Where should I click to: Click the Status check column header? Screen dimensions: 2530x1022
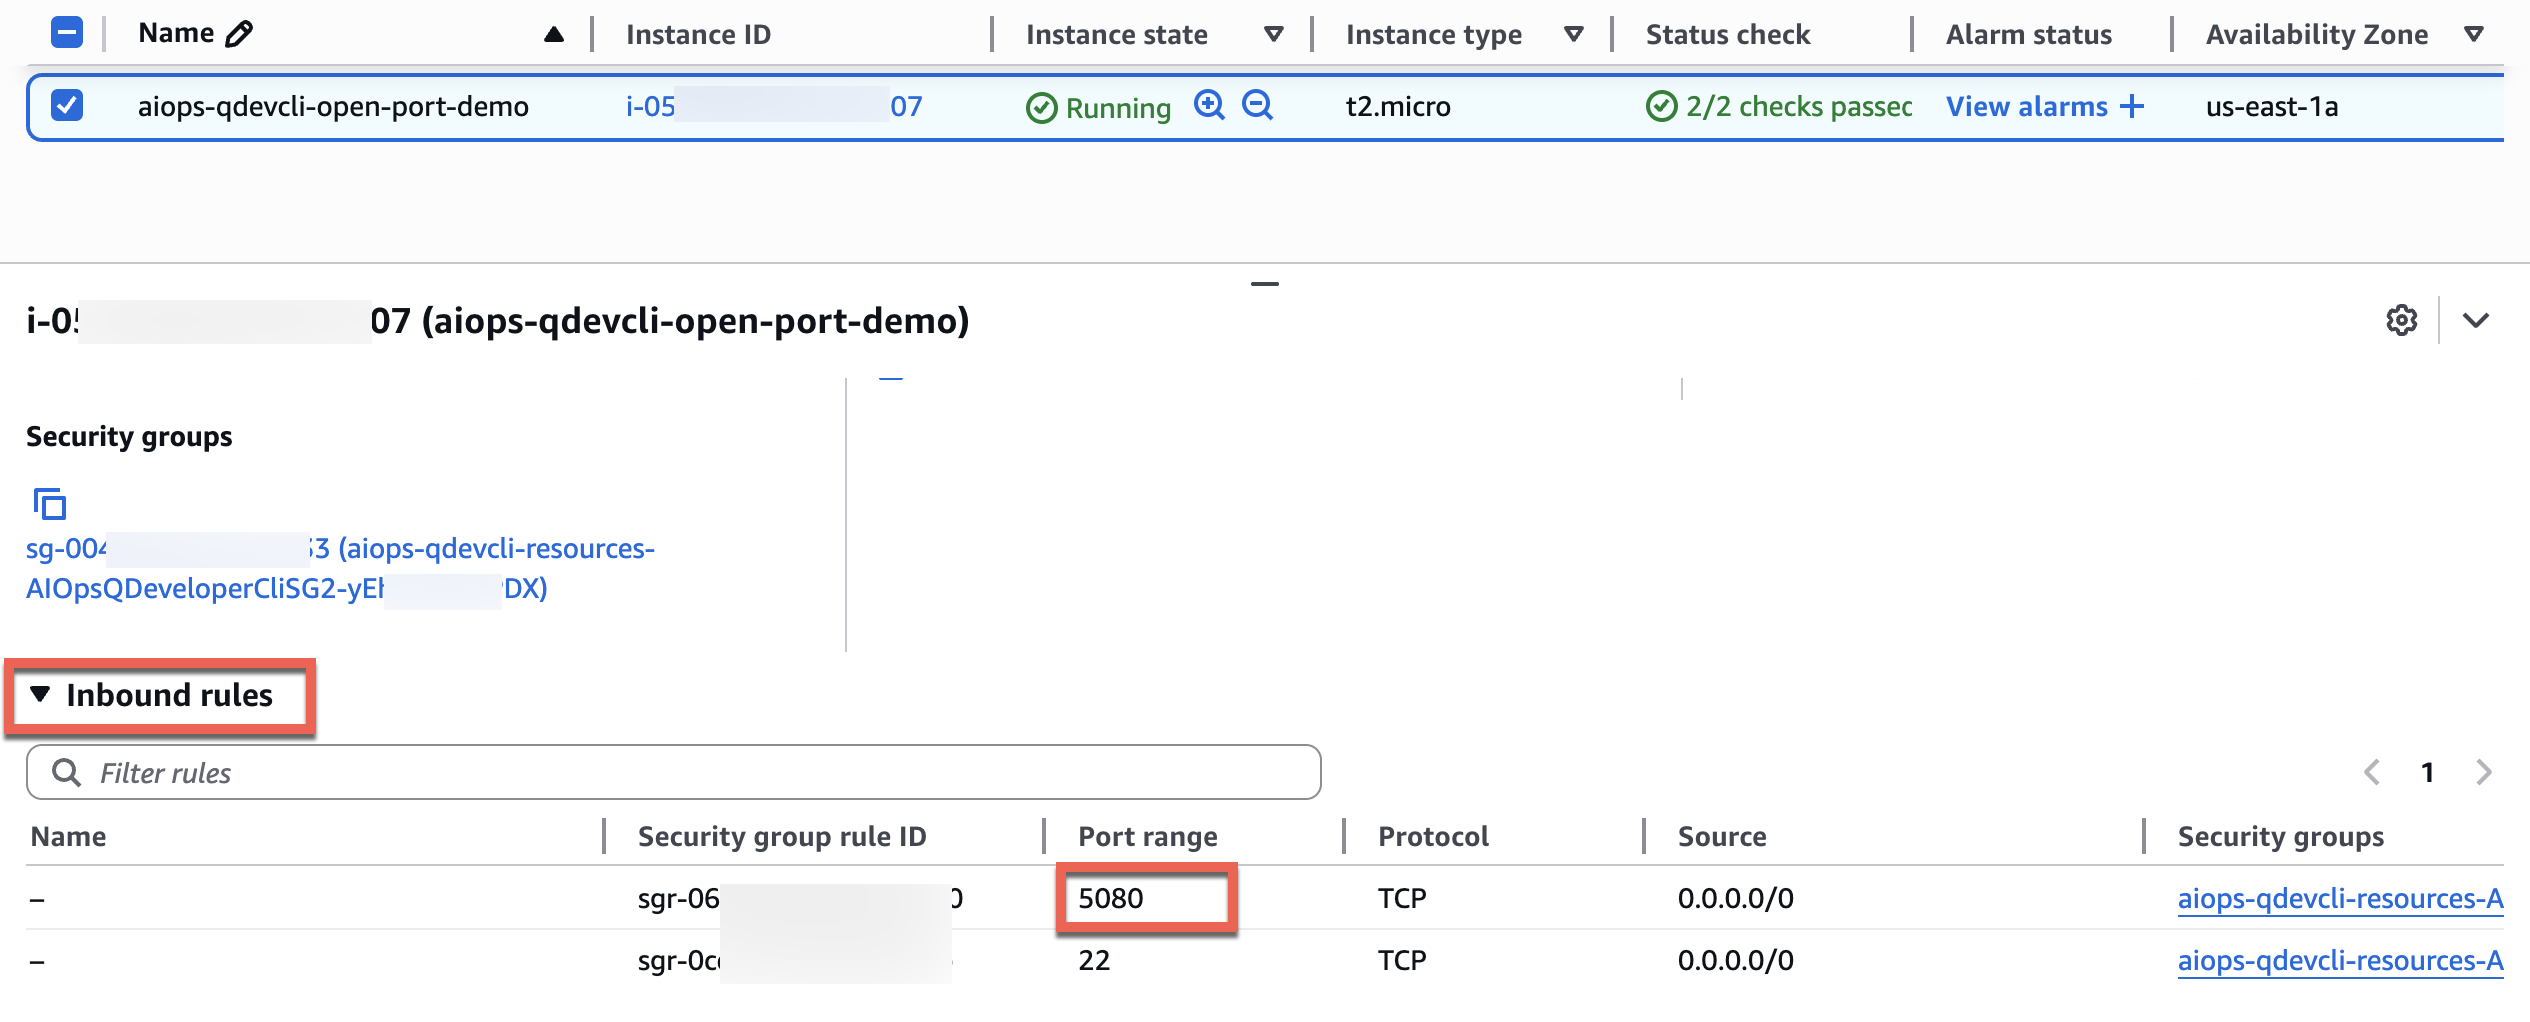[x=1728, y=35]
